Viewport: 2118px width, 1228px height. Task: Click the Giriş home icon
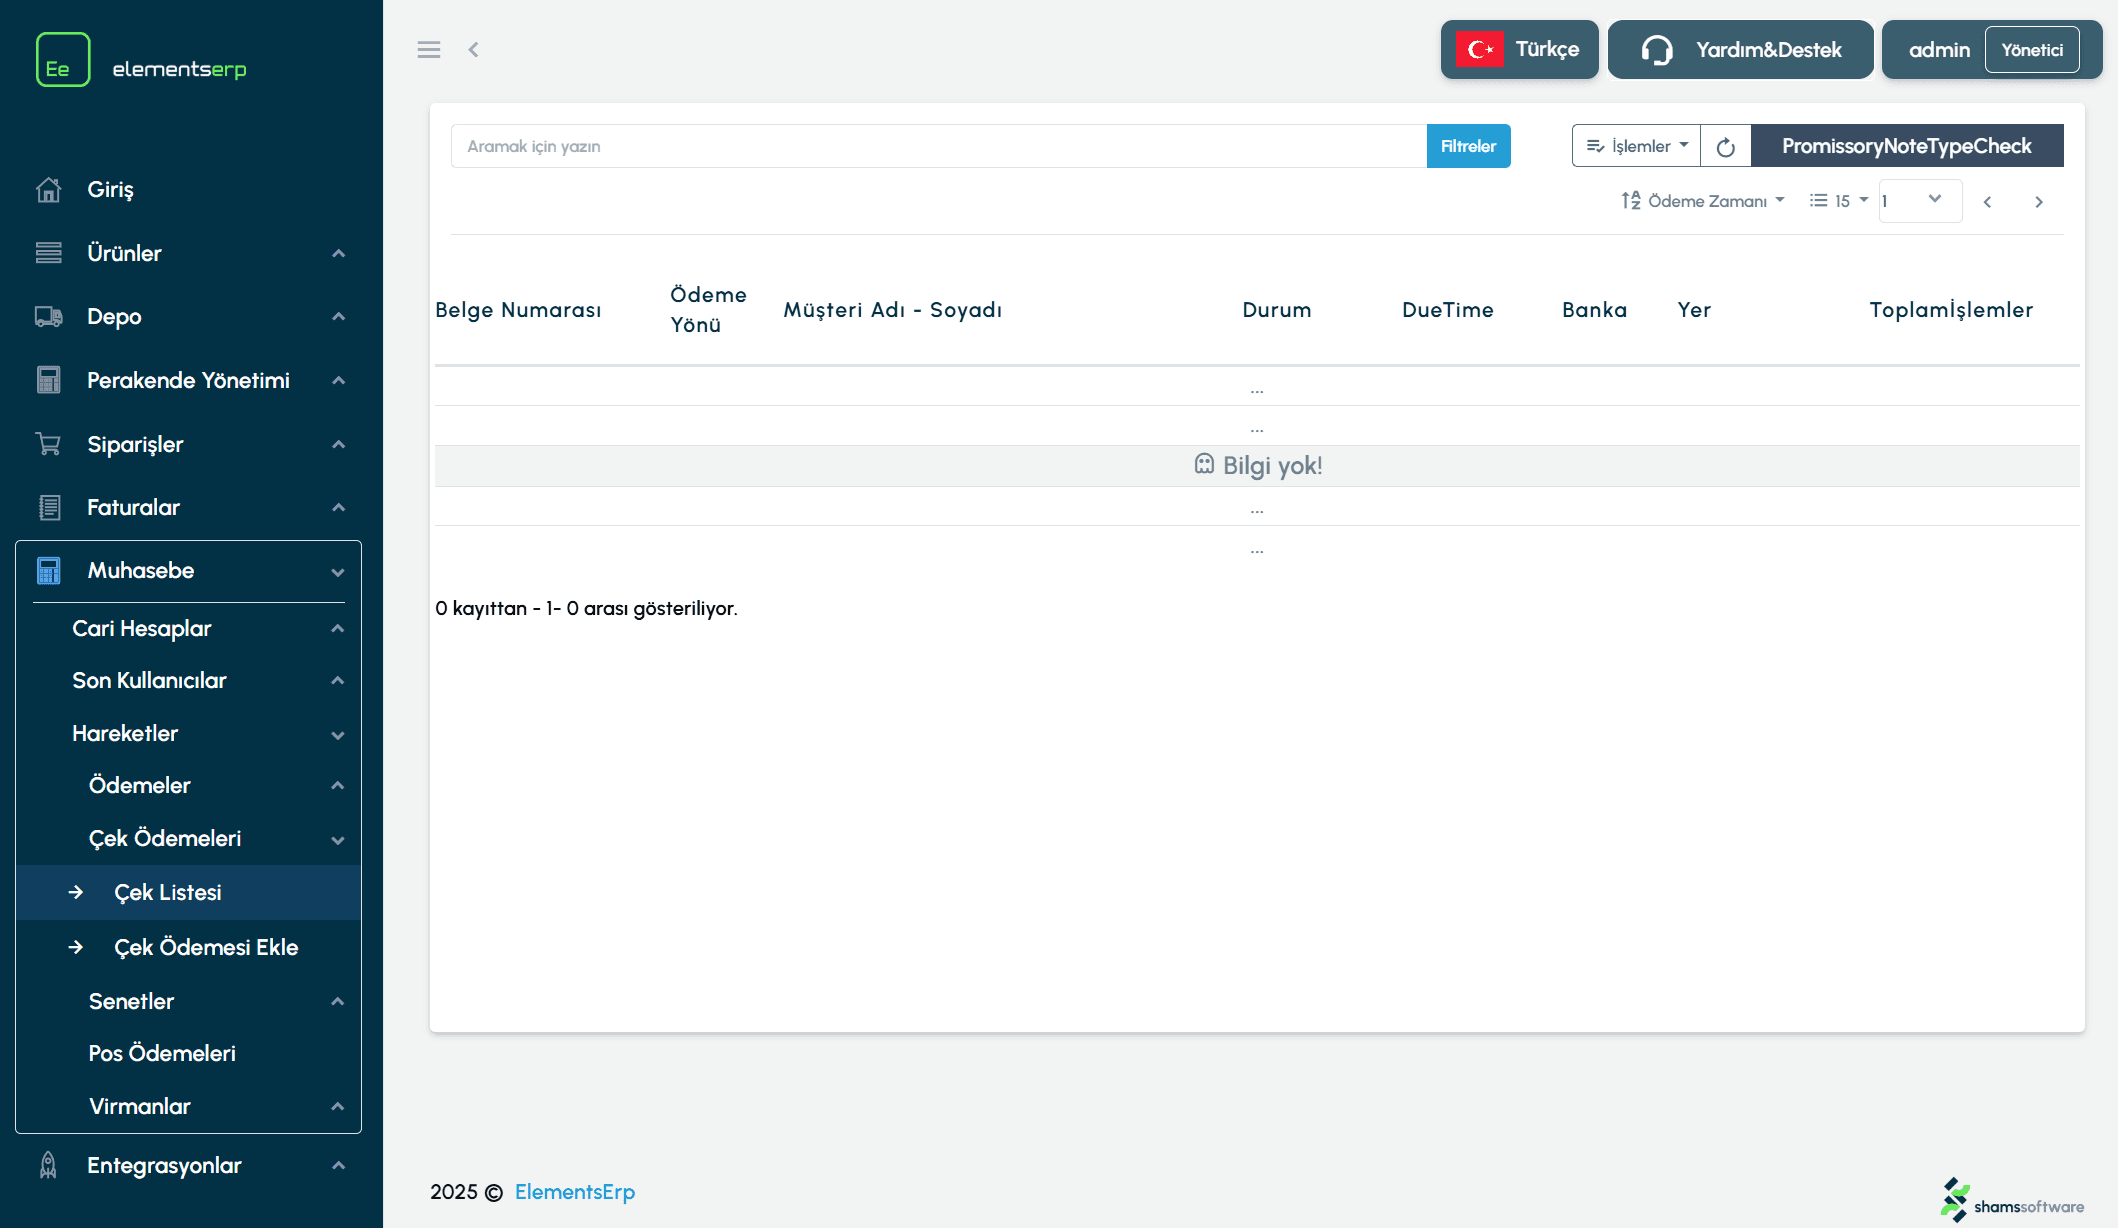click(x=48, y=190)
